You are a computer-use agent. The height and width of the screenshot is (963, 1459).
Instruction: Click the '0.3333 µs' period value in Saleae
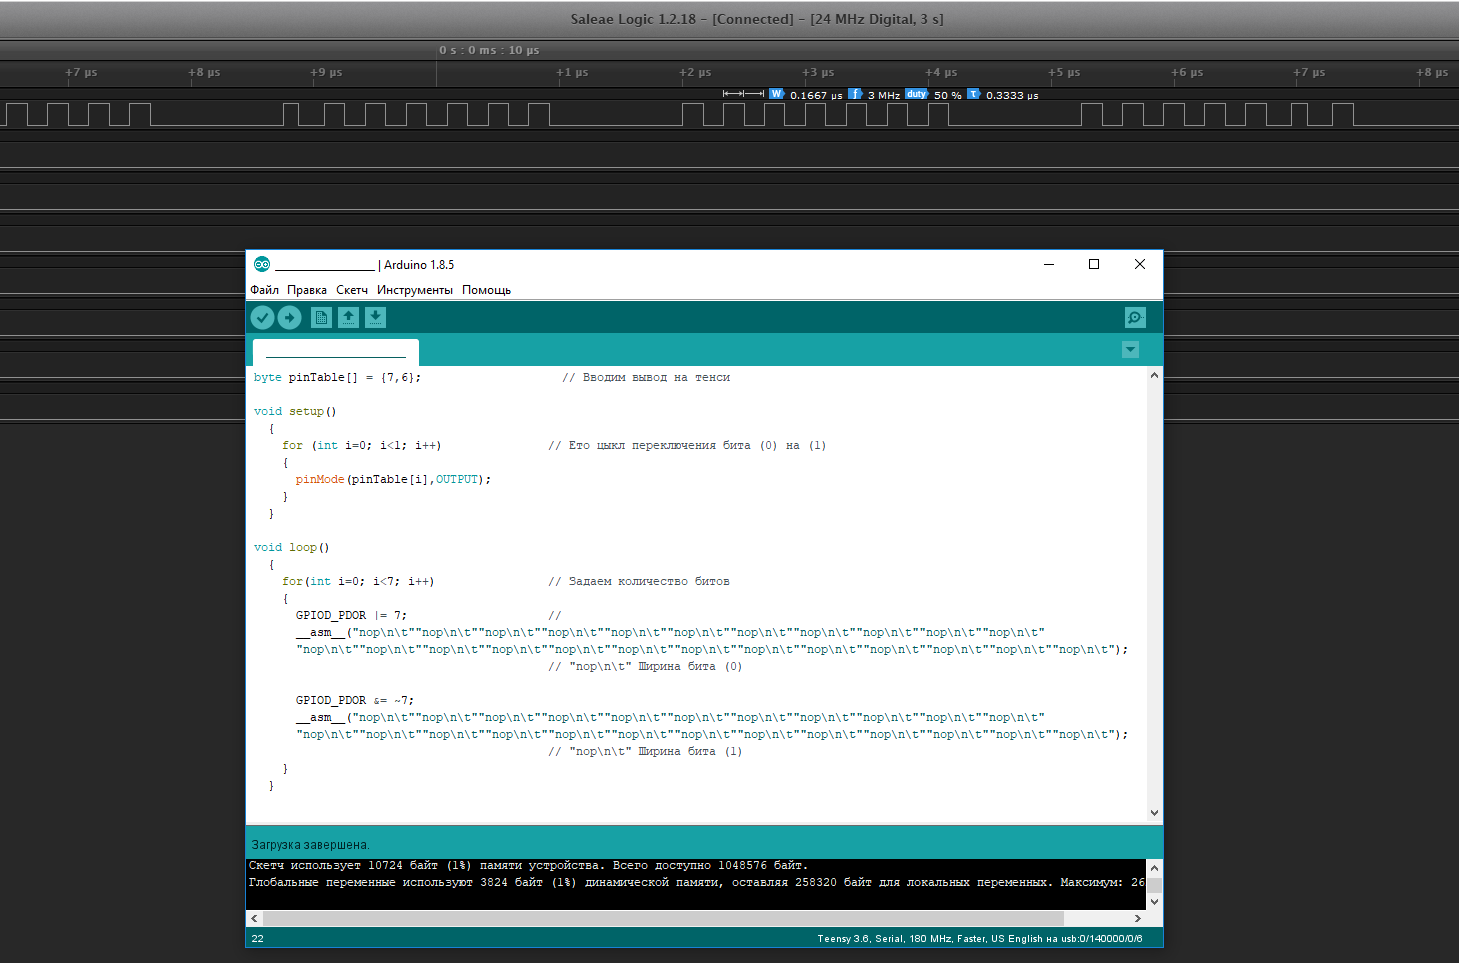(1012, 96)
